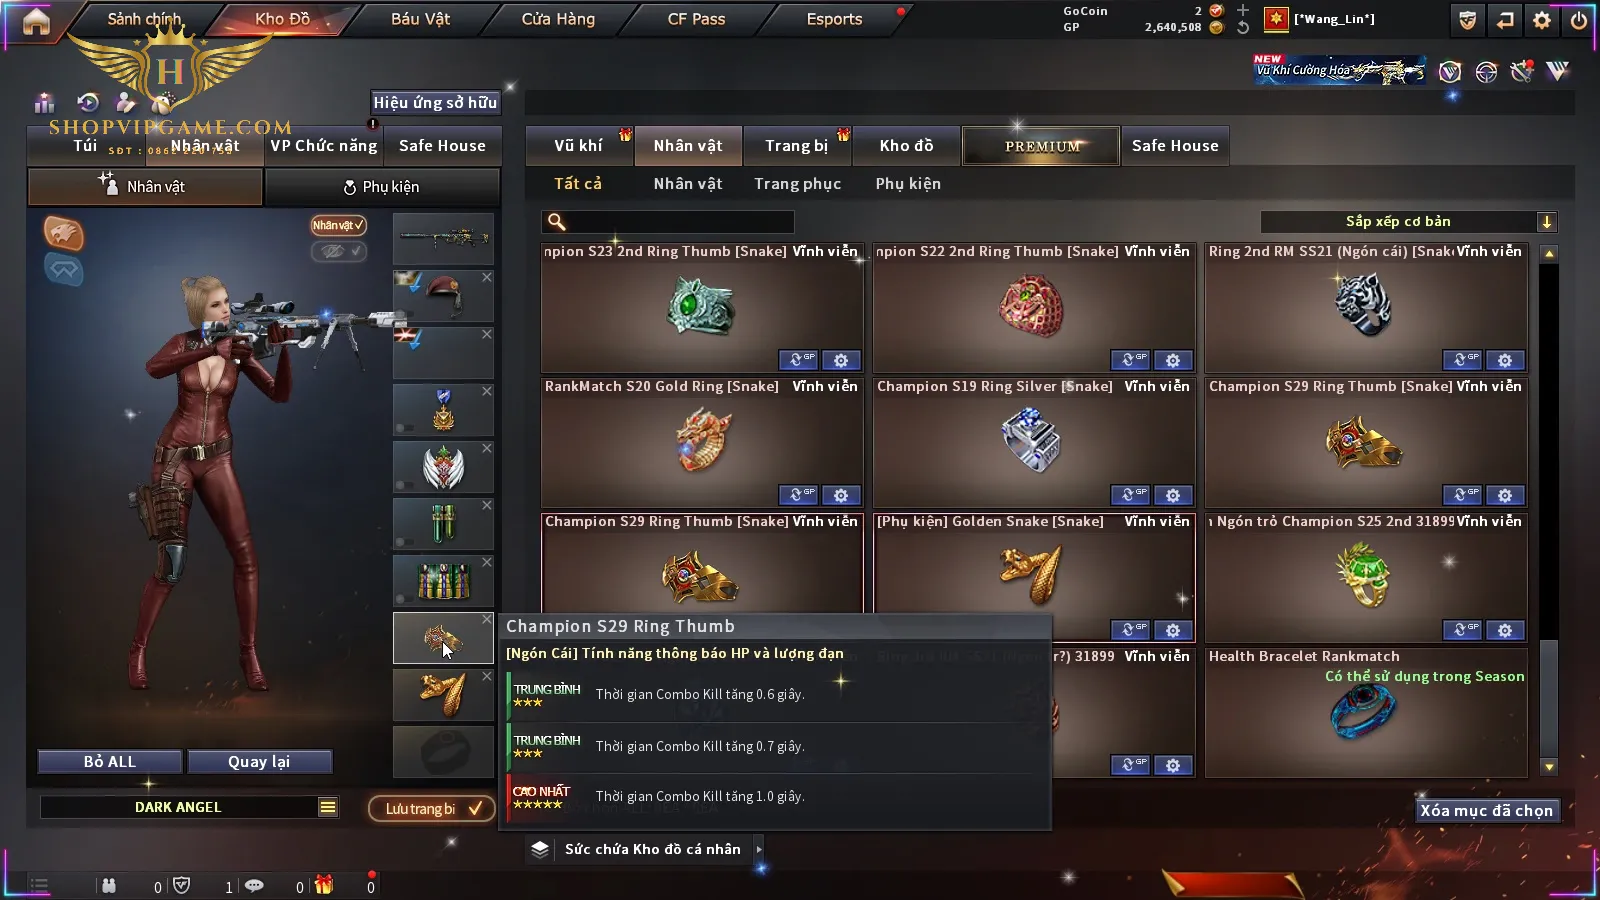Open the chat bubble icon in the status bar
This screenshot has width=1600, height=900.
point(254,885)
